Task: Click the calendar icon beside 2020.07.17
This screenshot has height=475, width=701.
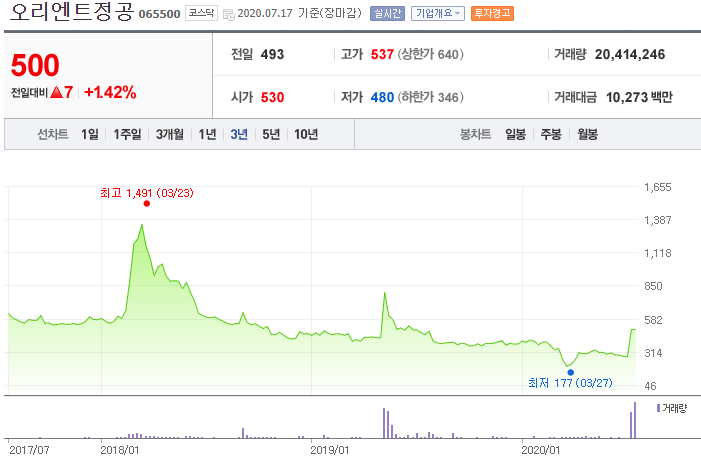Action: click(228, 15)
